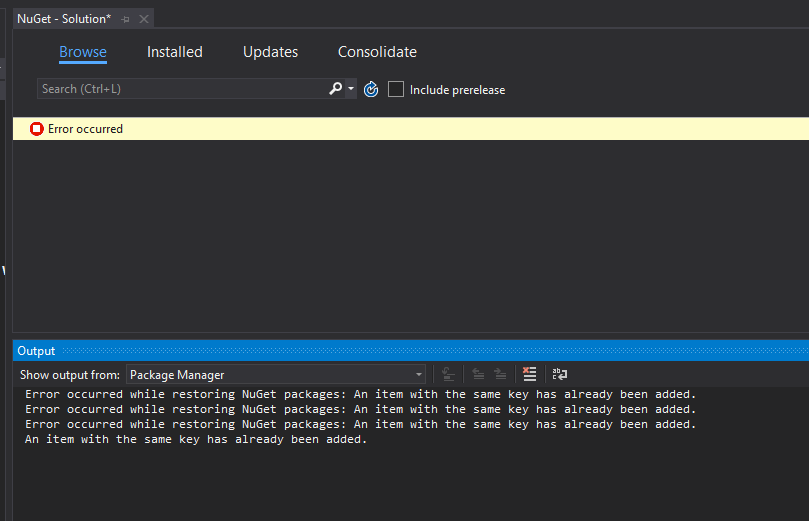Click 'Include prerelease' label text
The height and width of the screenshot is (521, 809).
click(x=457, y=90)
